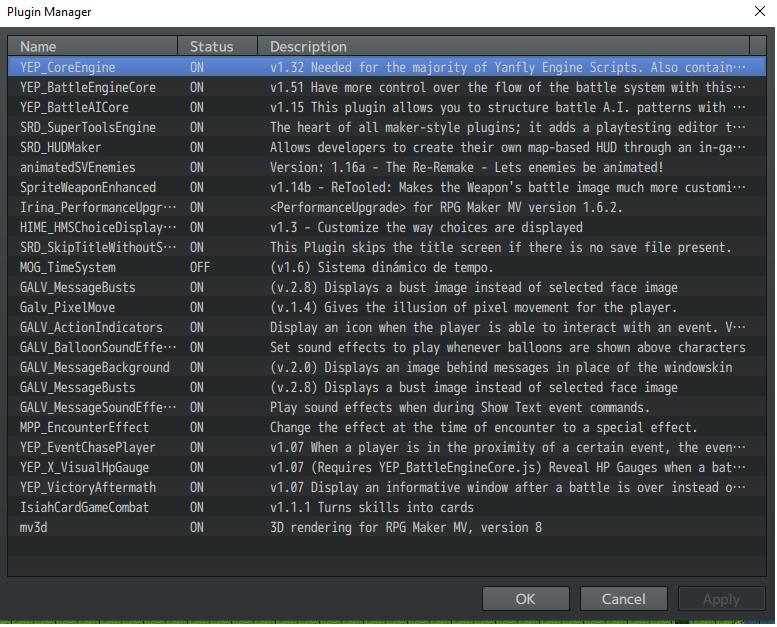Select the SRD_SkipTitleWithoutS… plugin

click(x=387, y=247)
